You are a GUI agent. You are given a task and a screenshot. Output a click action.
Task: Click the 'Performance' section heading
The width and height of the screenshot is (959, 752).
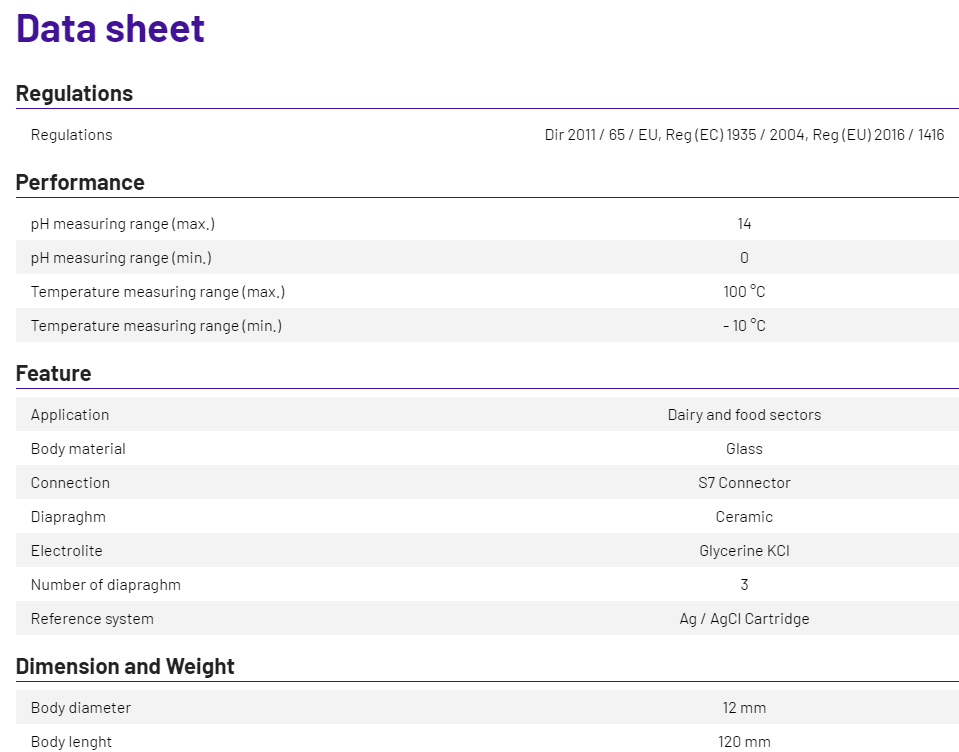tap(80, 182)
